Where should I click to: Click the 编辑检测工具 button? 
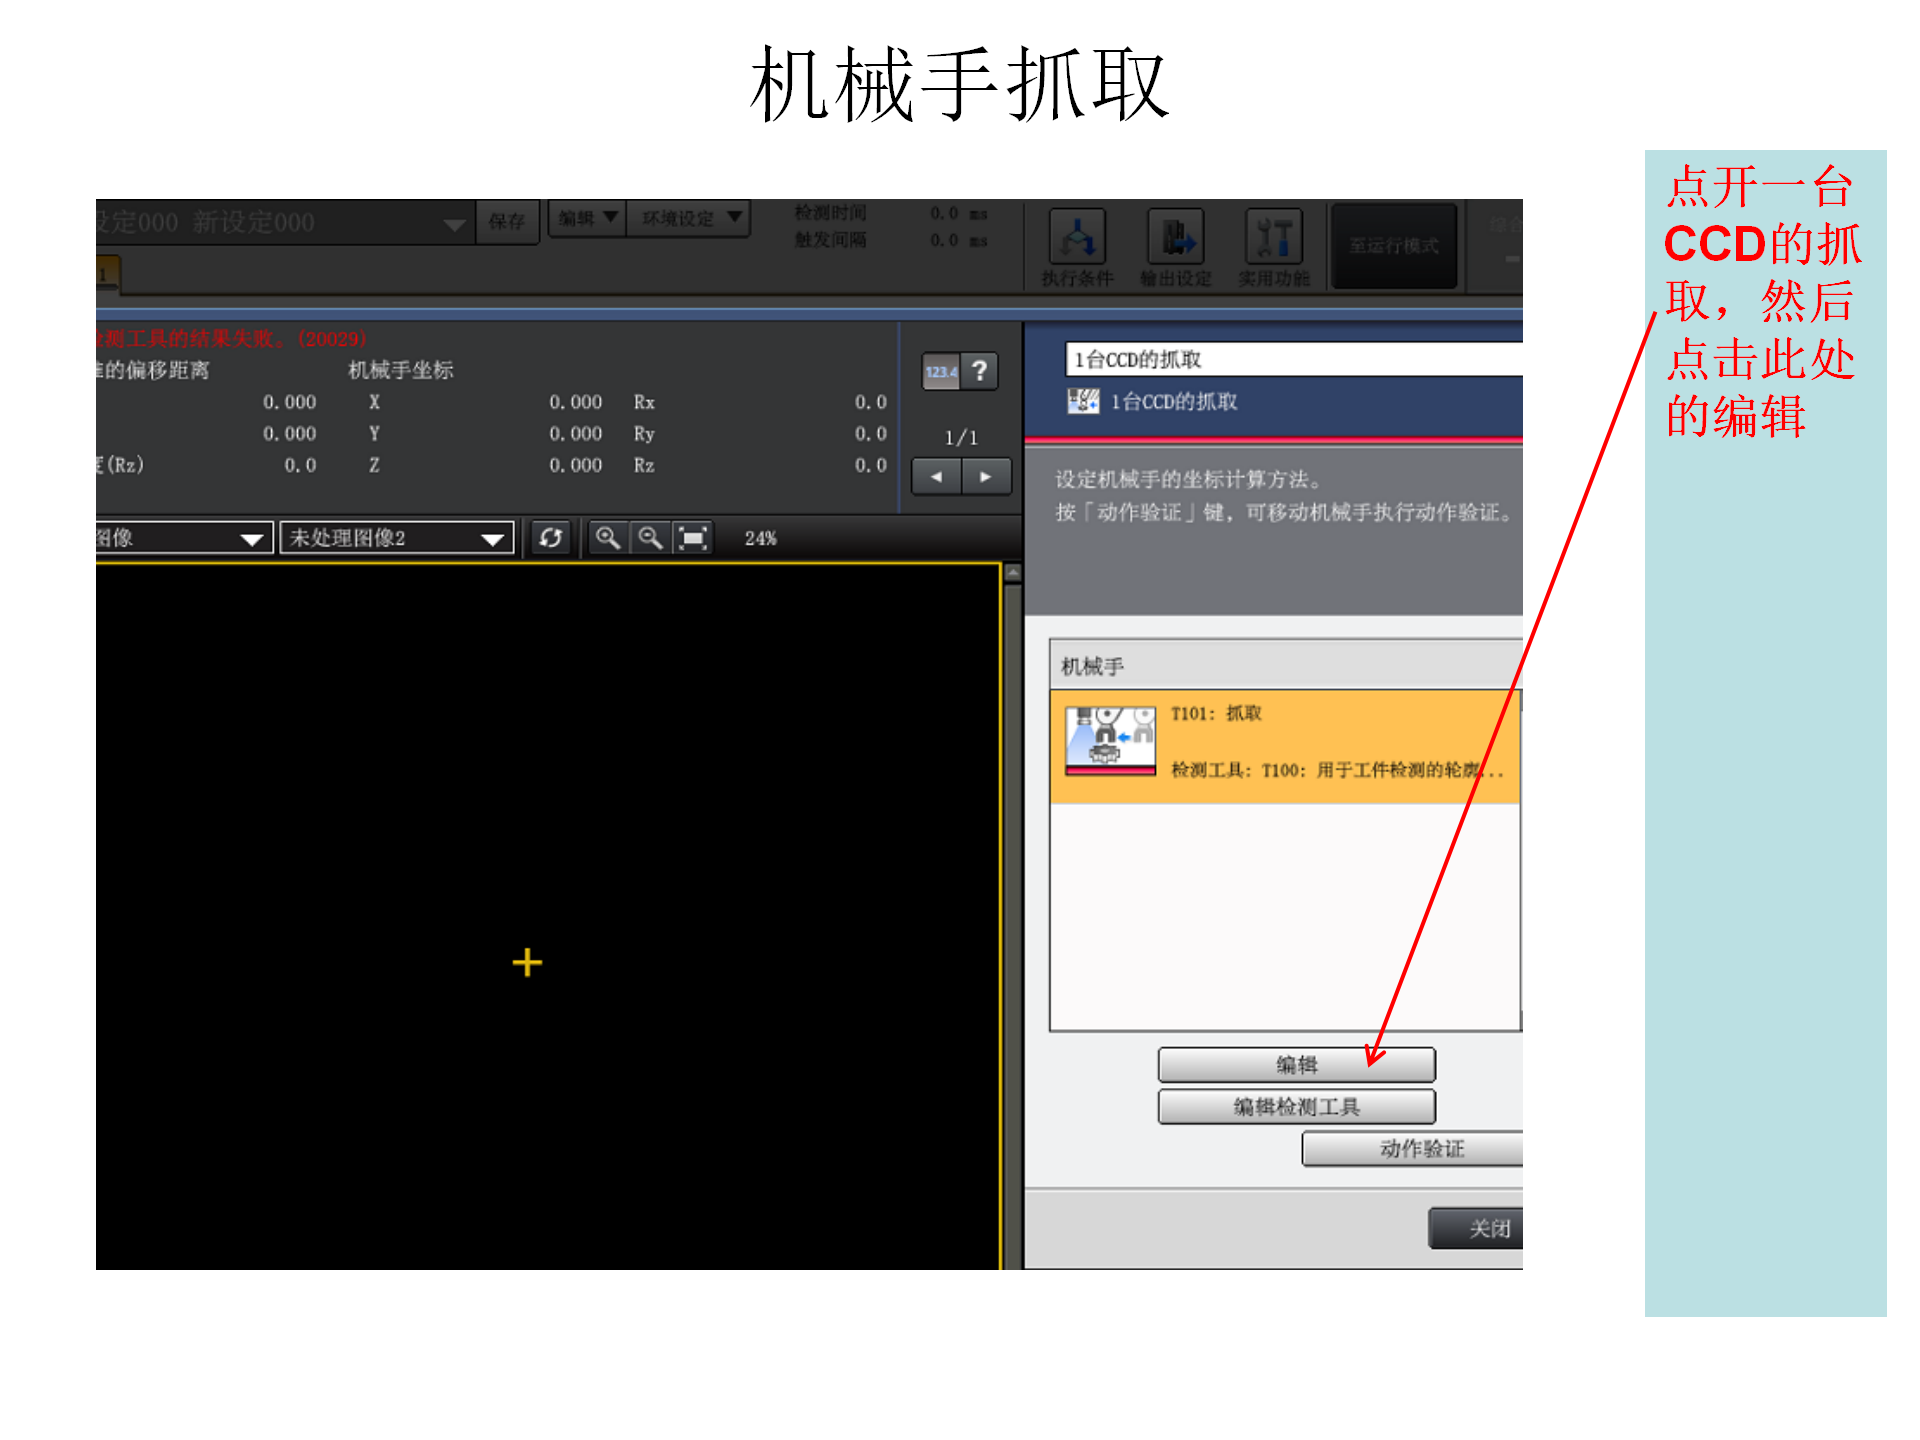coord(1297,1107)
